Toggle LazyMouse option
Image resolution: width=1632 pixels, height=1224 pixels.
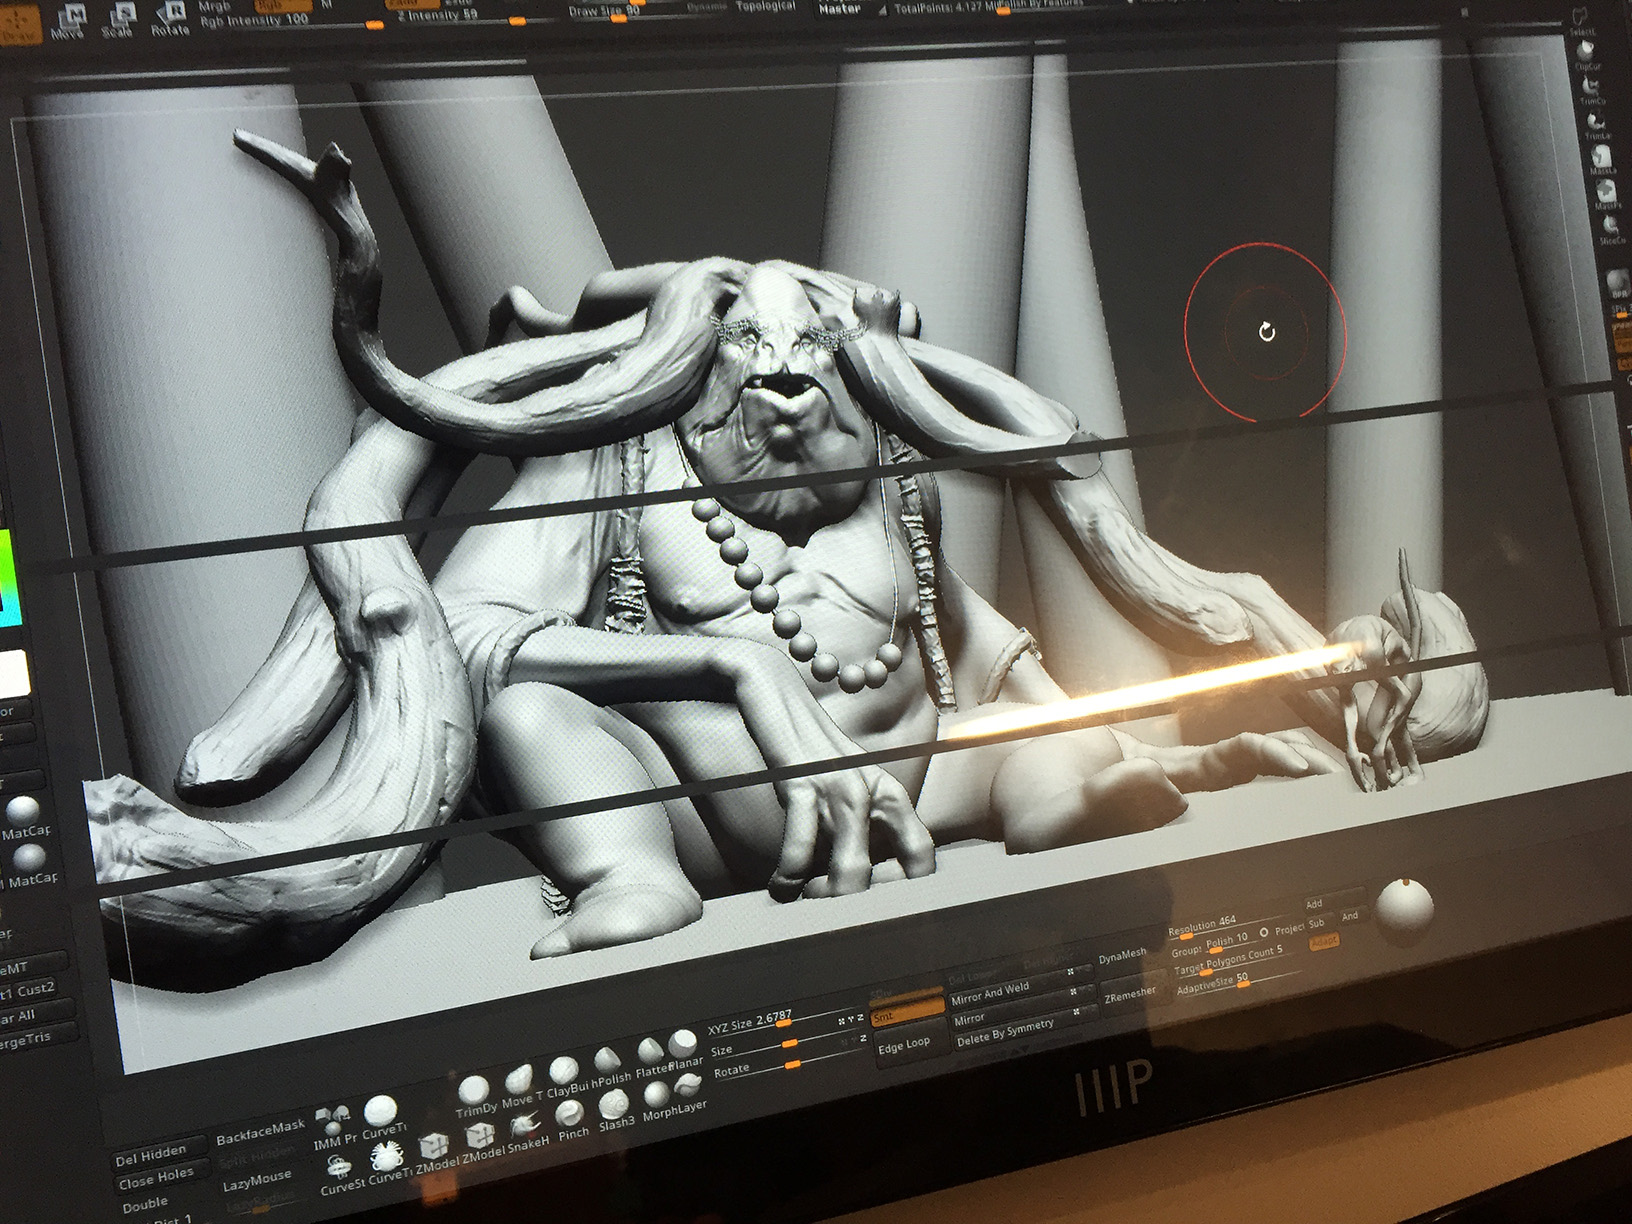pyautogui.click(x=257, y=1182)
